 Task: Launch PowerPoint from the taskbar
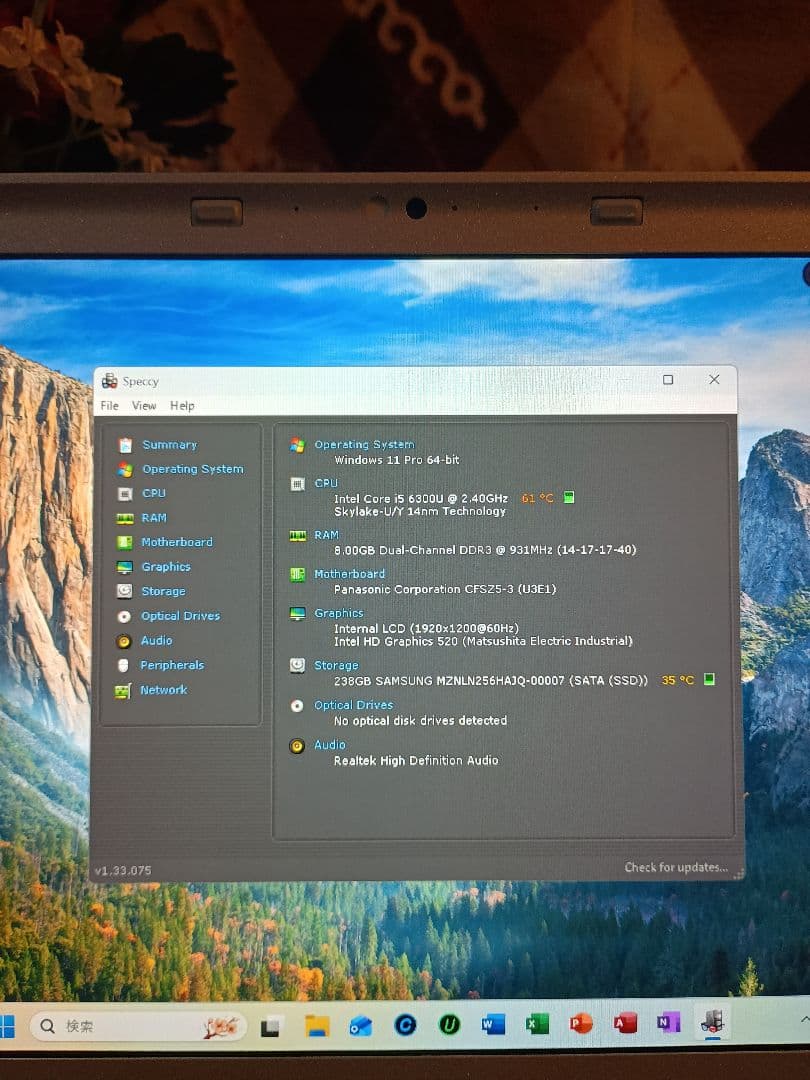tap(581, 1024)
